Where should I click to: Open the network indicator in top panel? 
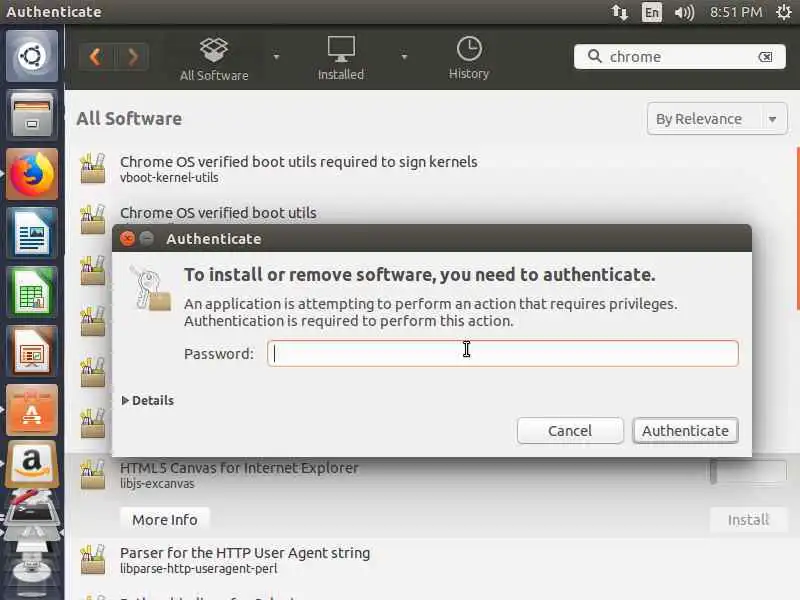(x=619, y=12)
